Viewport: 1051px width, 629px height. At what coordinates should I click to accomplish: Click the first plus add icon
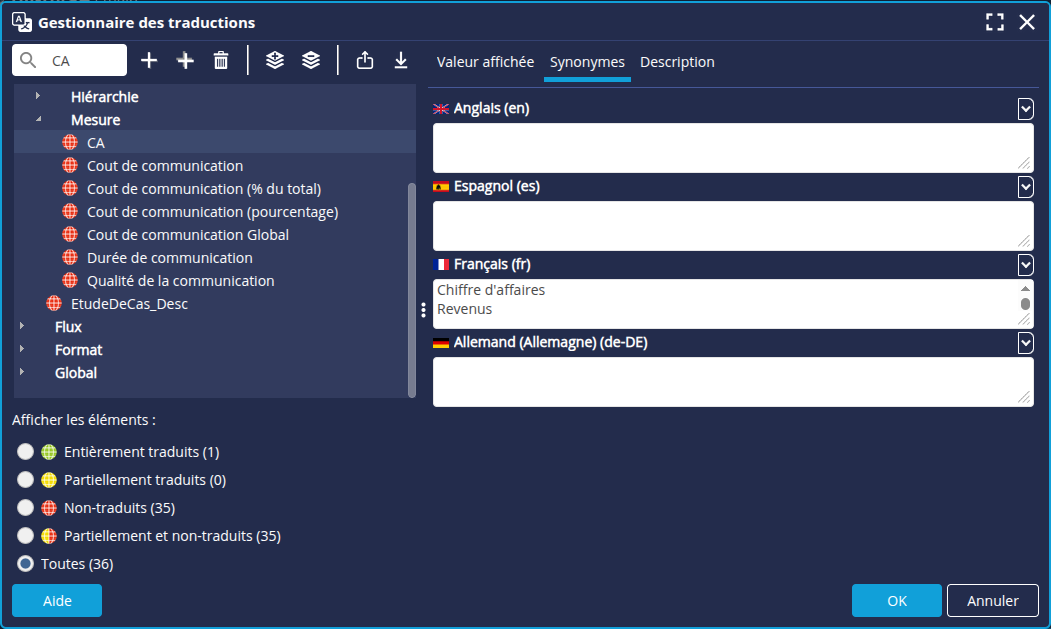click(149, 61)
